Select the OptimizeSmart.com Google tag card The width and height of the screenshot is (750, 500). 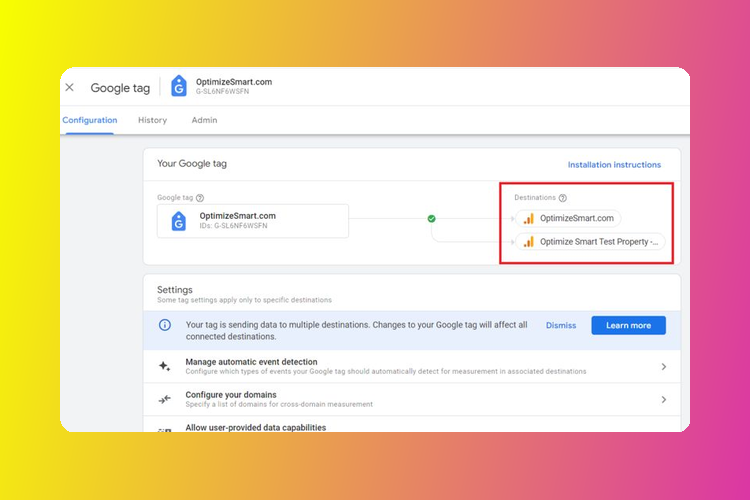[x=253, y=221]
